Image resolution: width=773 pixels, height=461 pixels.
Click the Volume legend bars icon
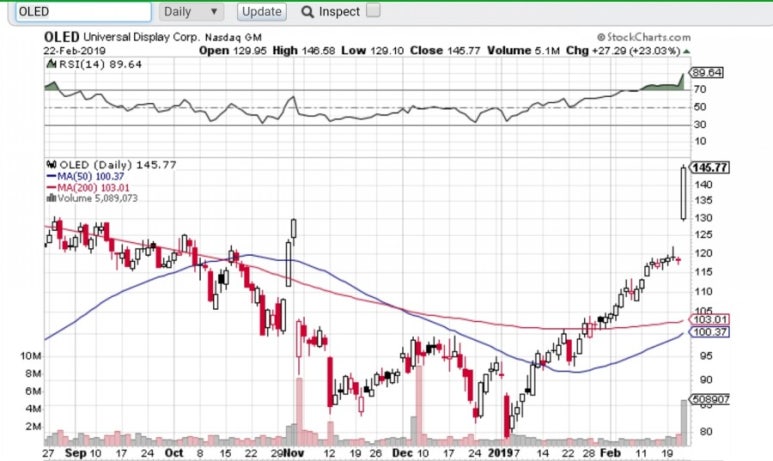pyautogui.click(x=51, y=198)
